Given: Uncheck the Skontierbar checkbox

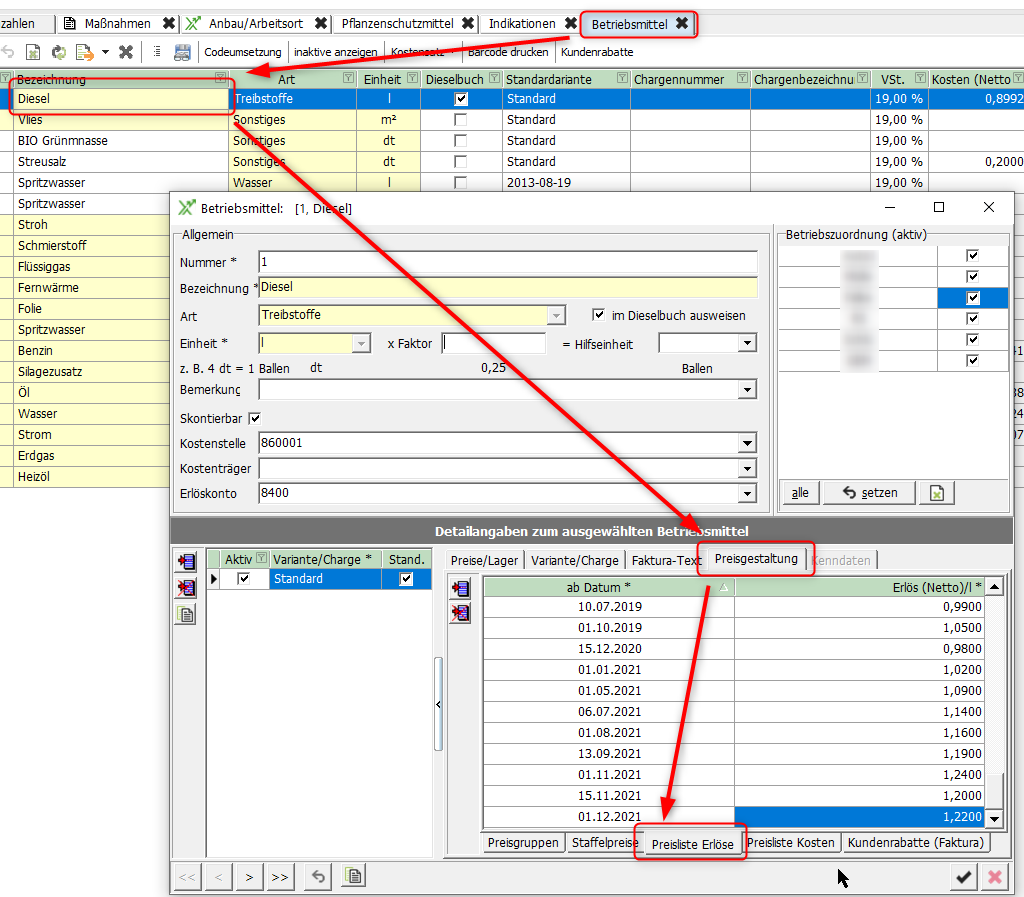Looking at the screenshot, I should pyautogui.click(x=254, y=418).
